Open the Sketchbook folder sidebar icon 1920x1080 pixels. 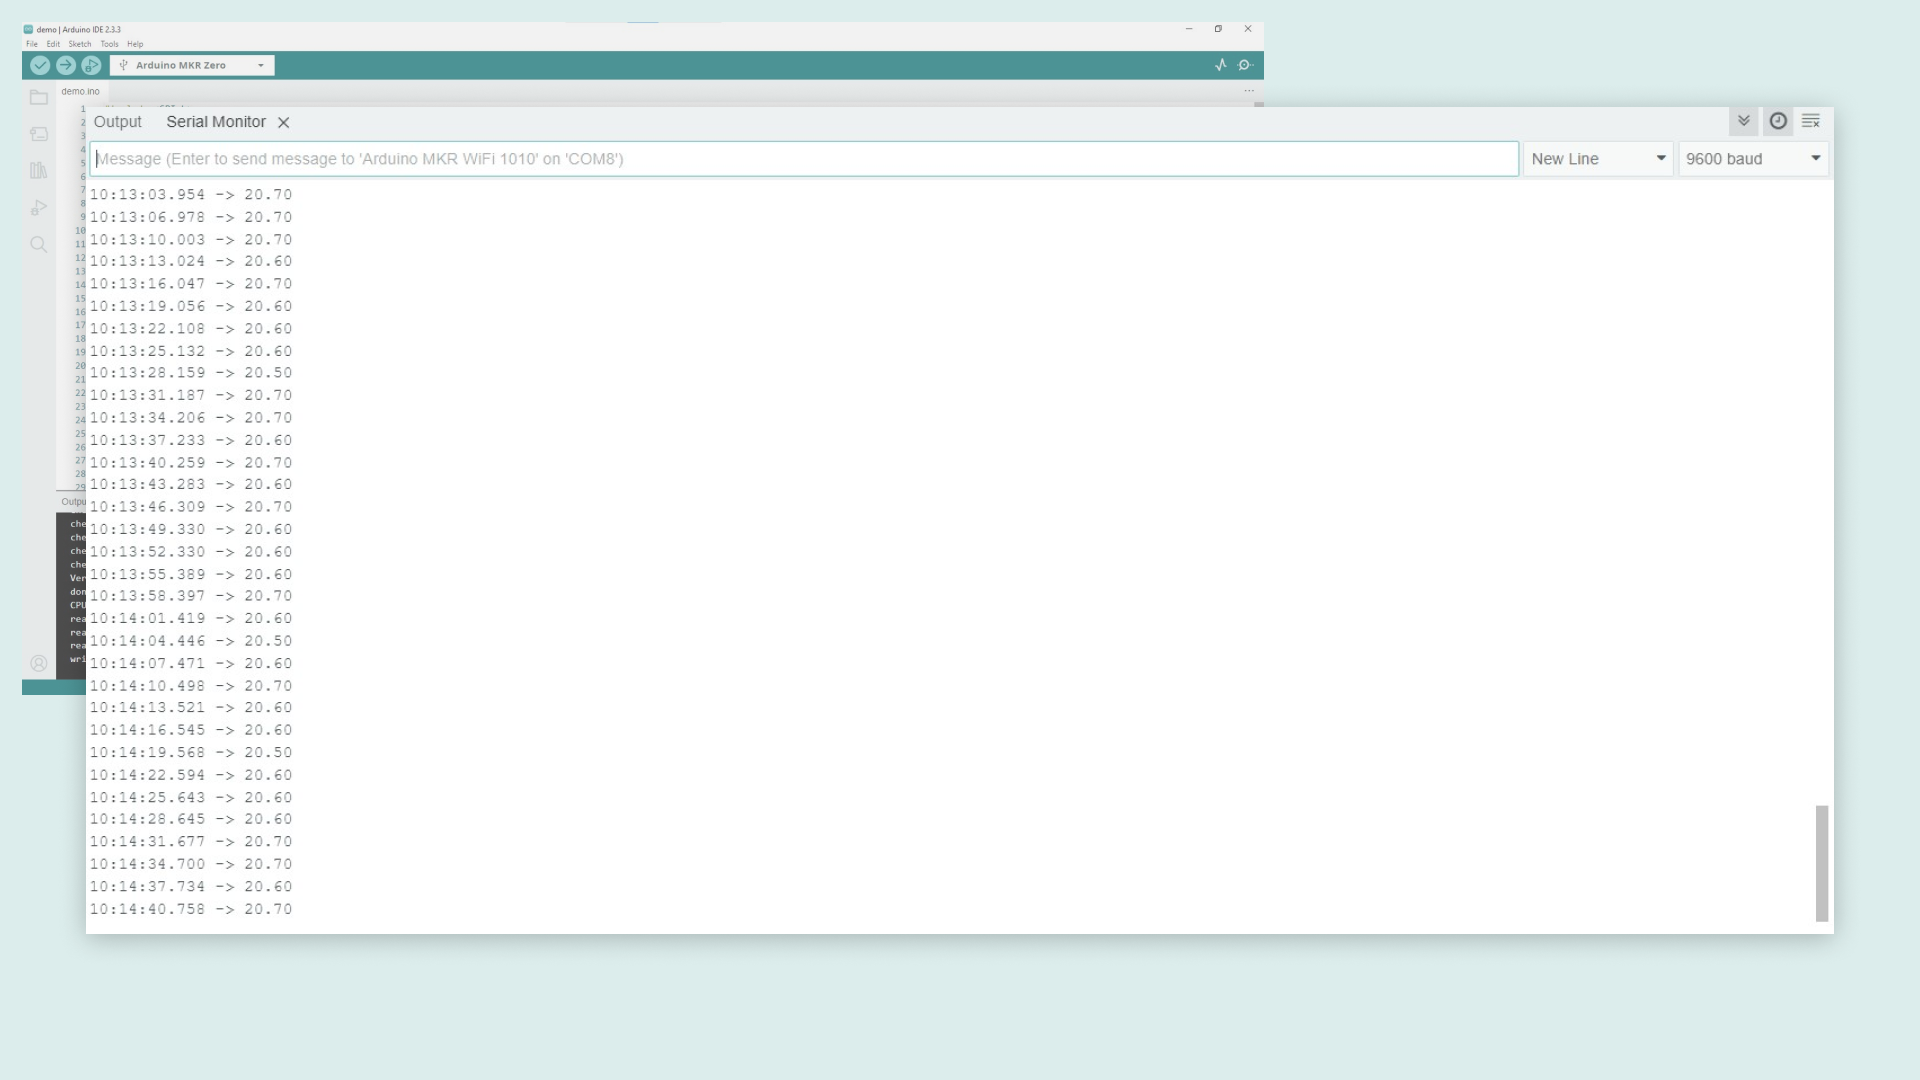pos(39,97)
